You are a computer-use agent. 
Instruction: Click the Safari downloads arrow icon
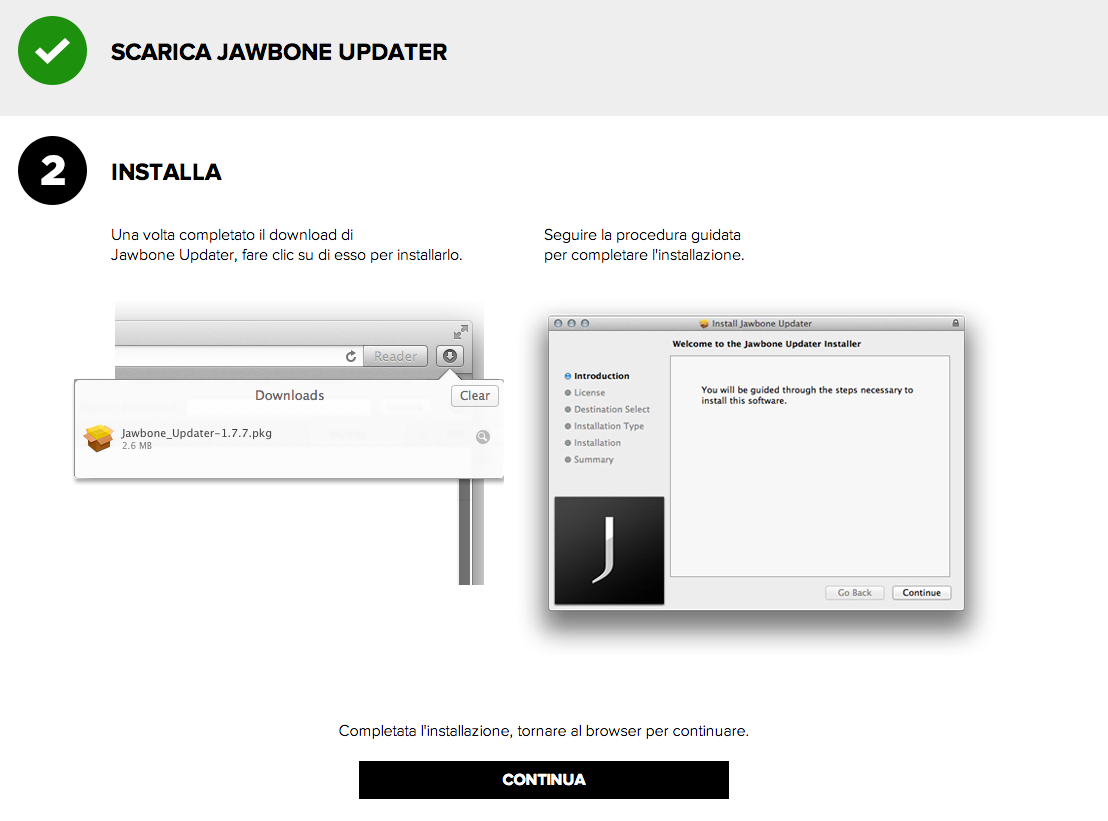(449, 356)
